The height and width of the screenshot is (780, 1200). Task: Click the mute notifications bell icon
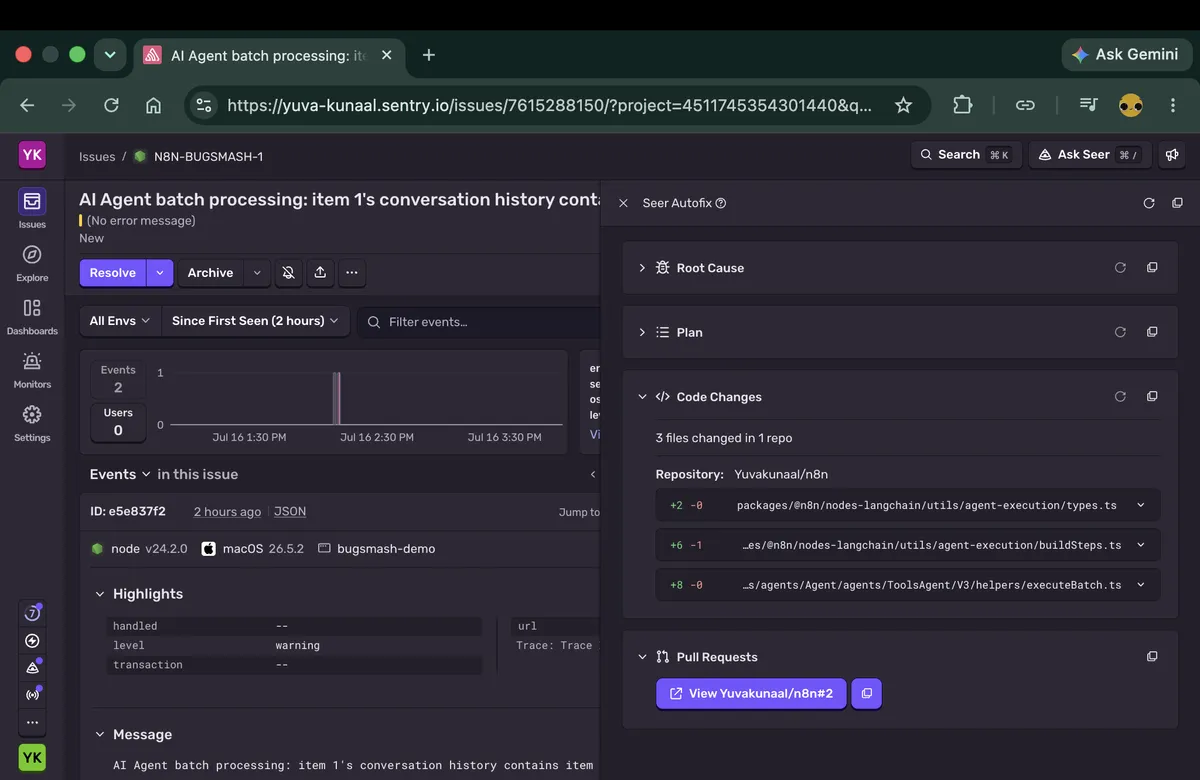pyautogui.click(x=288, y=272)
